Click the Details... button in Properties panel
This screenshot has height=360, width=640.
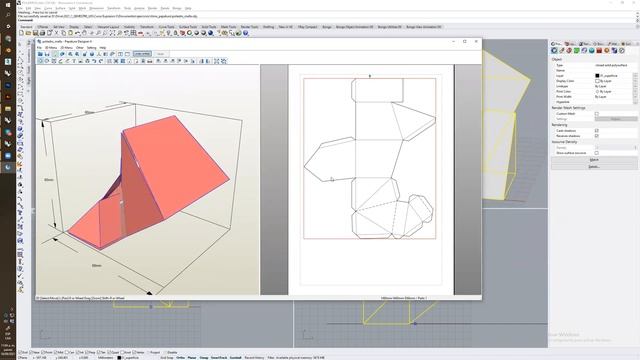594,167
